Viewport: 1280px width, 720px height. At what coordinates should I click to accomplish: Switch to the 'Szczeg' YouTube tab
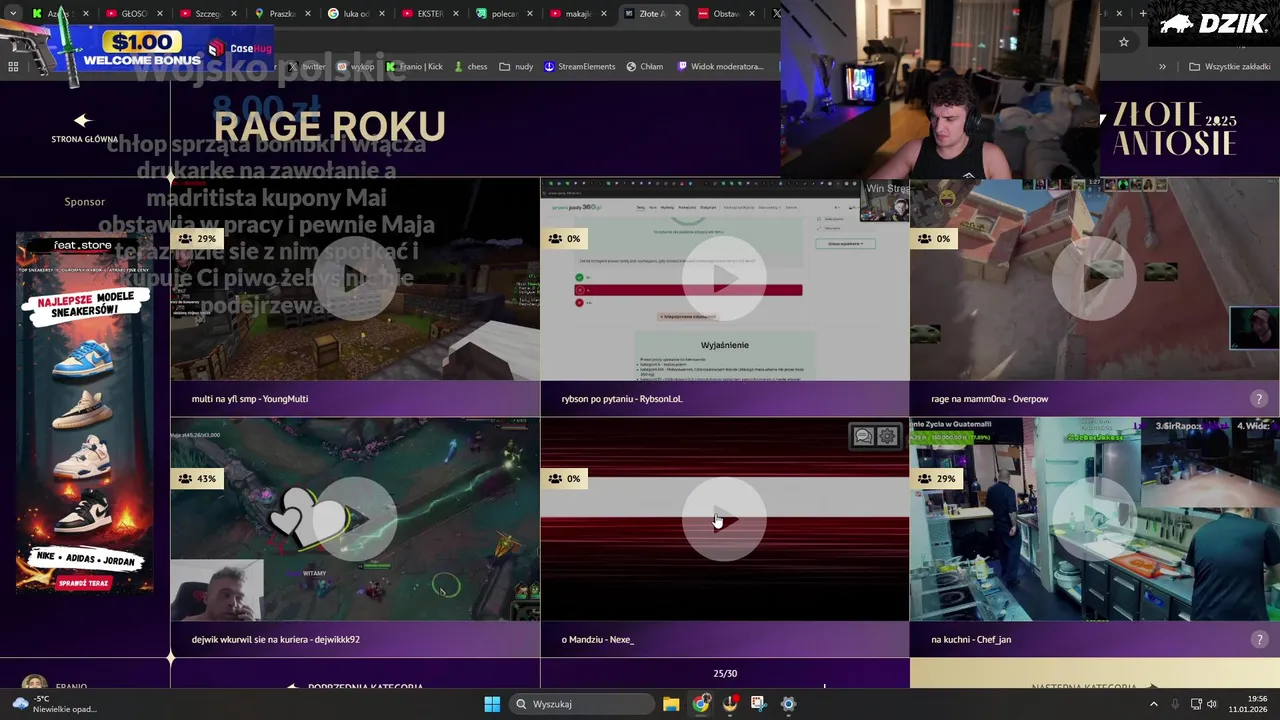[208, 14]
